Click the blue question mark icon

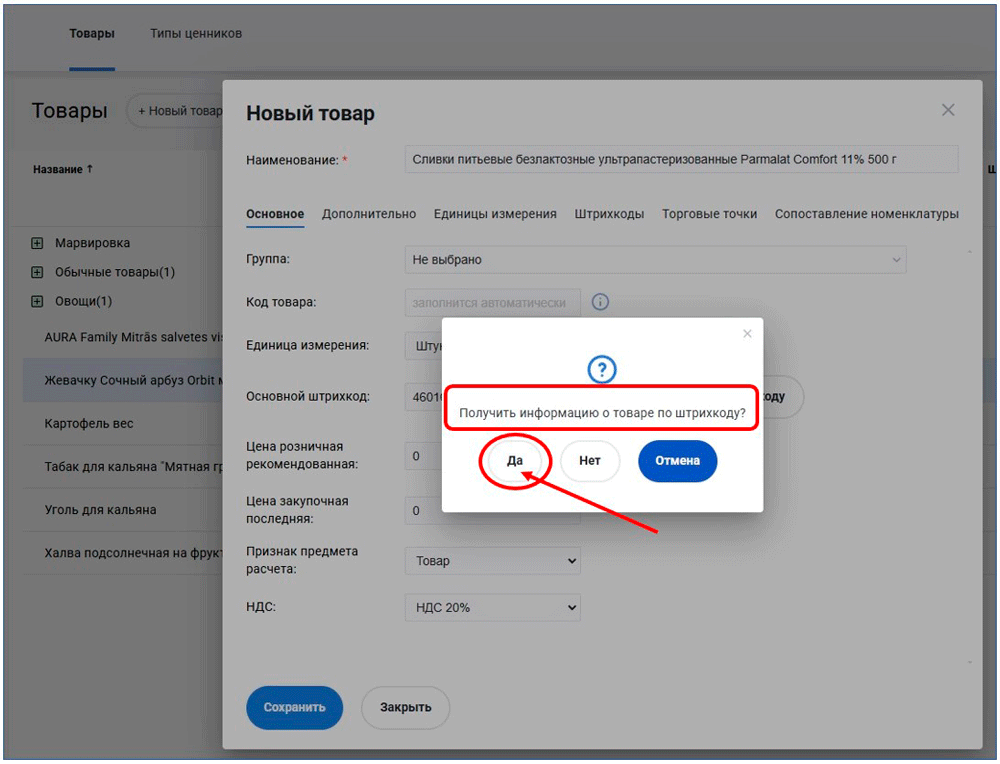[601, 371]
